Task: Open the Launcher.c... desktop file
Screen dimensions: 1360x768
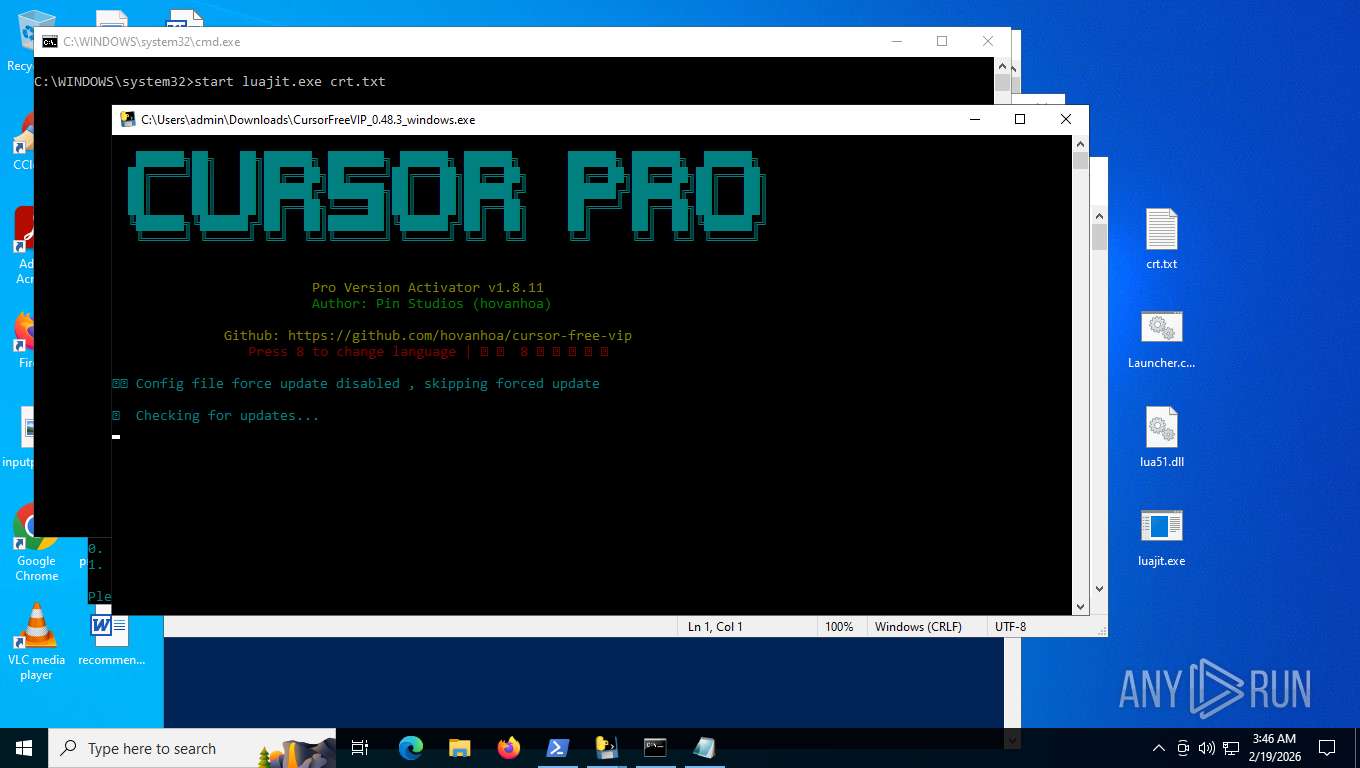Action: [1161, 338]
